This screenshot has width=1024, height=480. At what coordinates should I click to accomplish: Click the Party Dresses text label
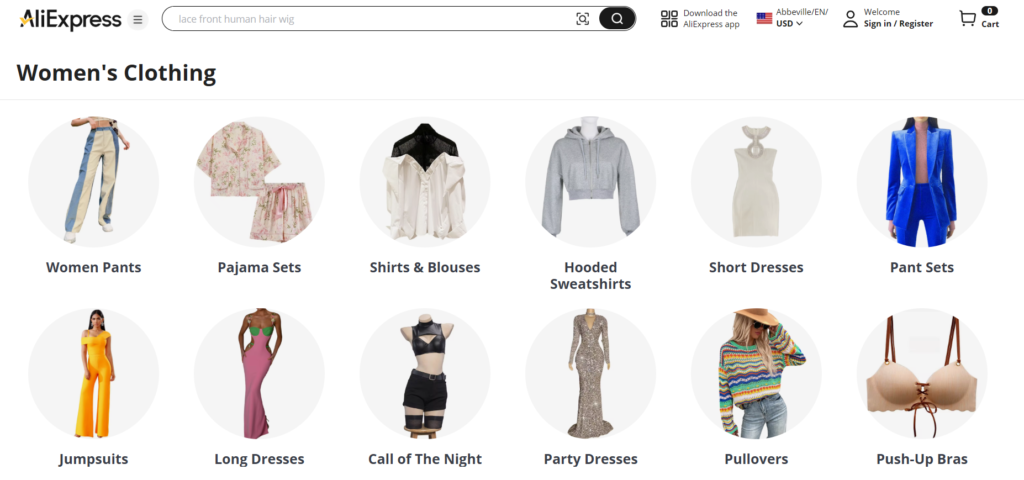coord(590,460)
